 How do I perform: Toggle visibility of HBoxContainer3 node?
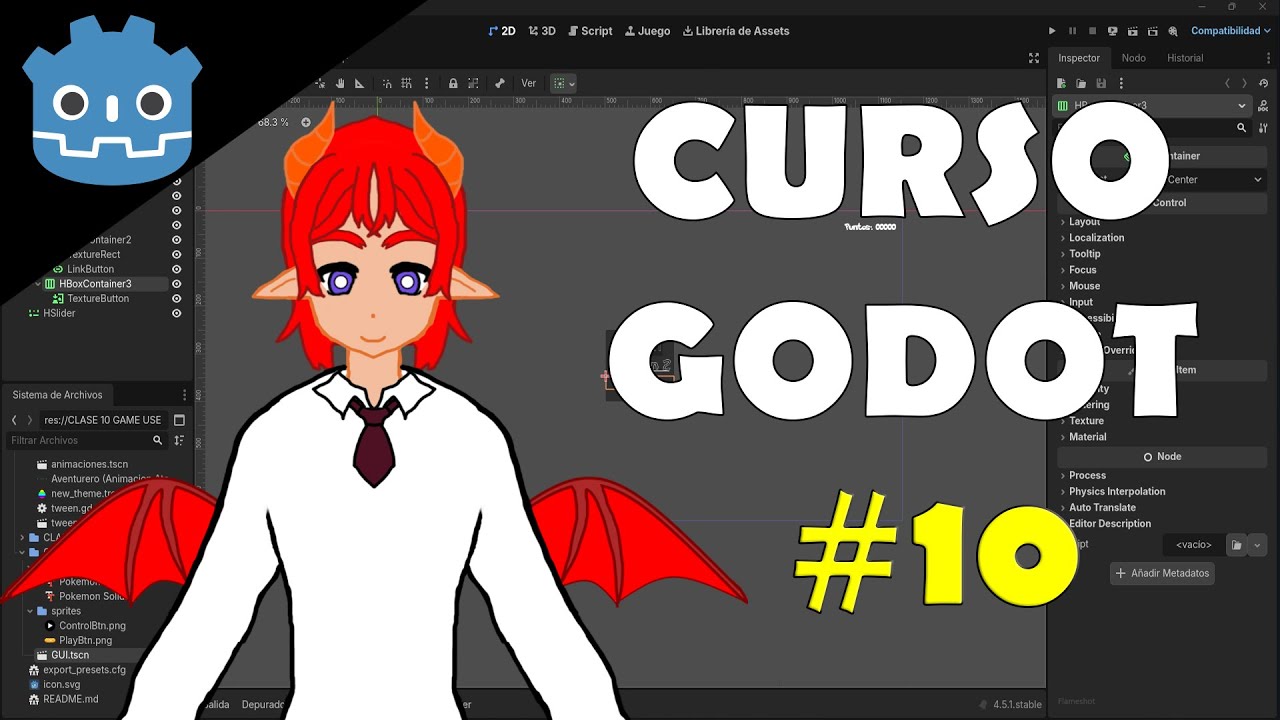coord(176,284)
